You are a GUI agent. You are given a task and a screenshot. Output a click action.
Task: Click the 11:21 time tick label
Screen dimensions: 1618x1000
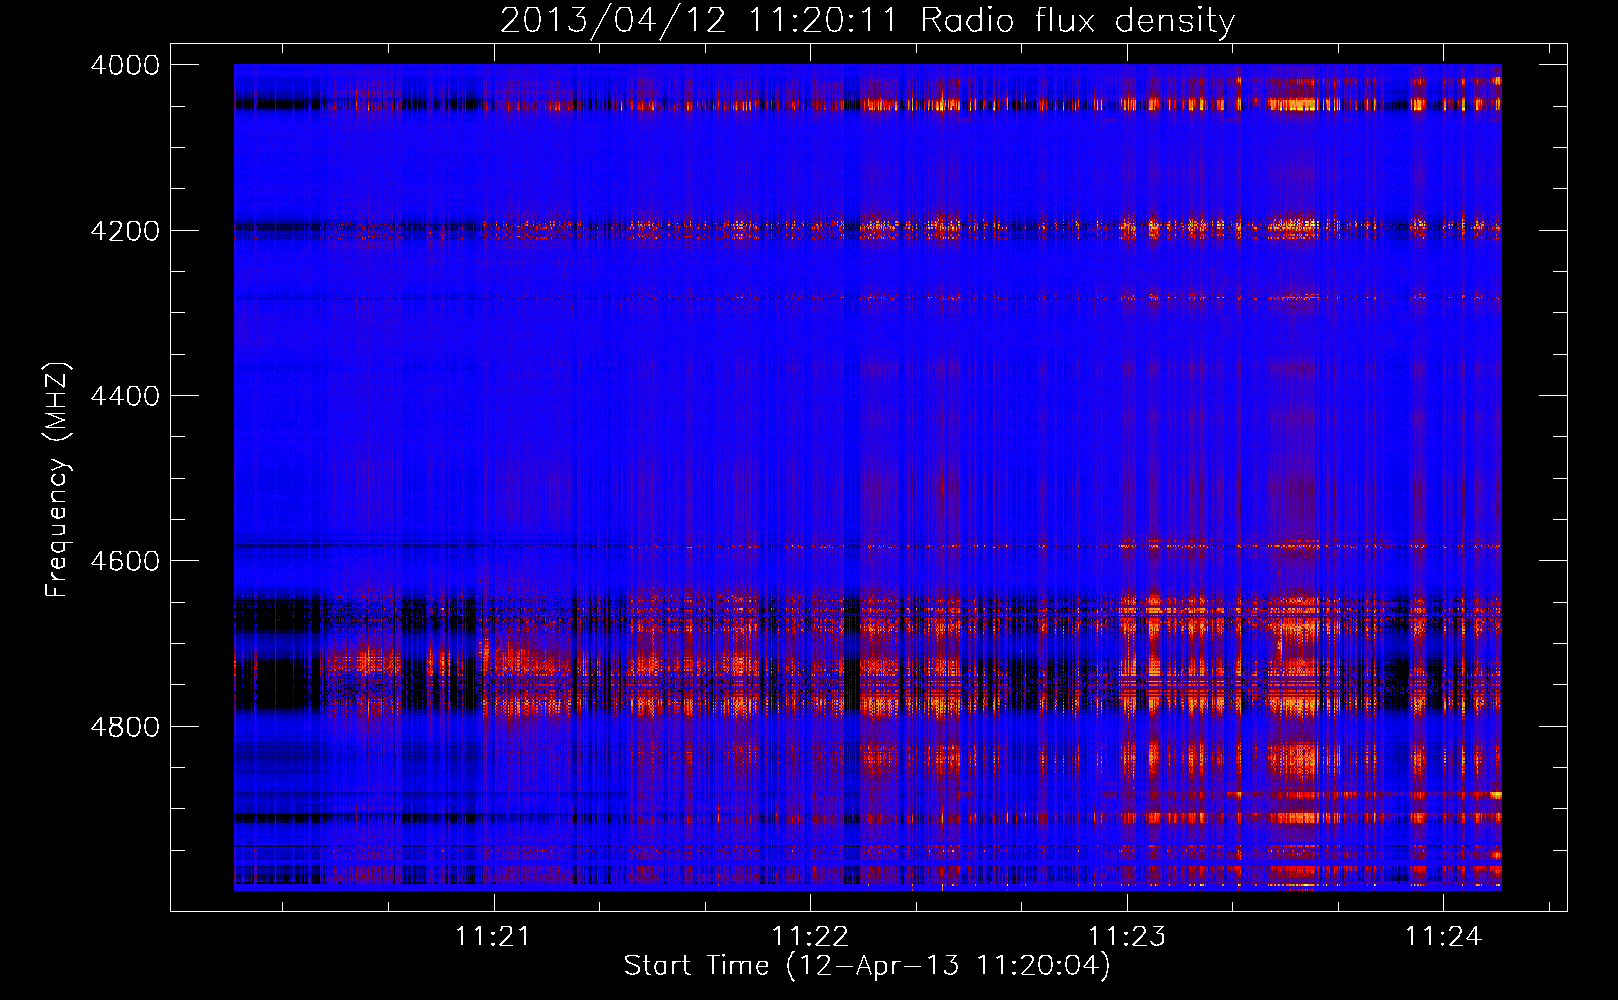pyautogui.click(x=493, y=936)
